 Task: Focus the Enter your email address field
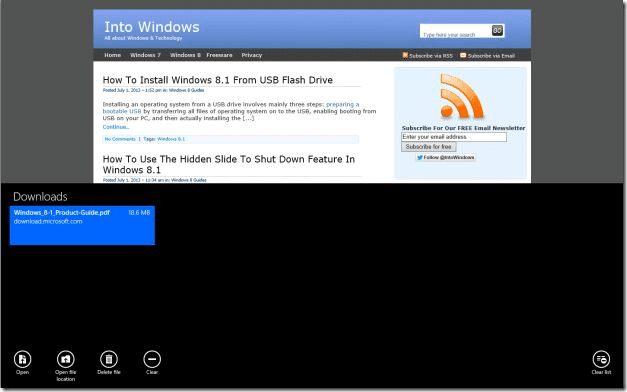click(454, 137)
